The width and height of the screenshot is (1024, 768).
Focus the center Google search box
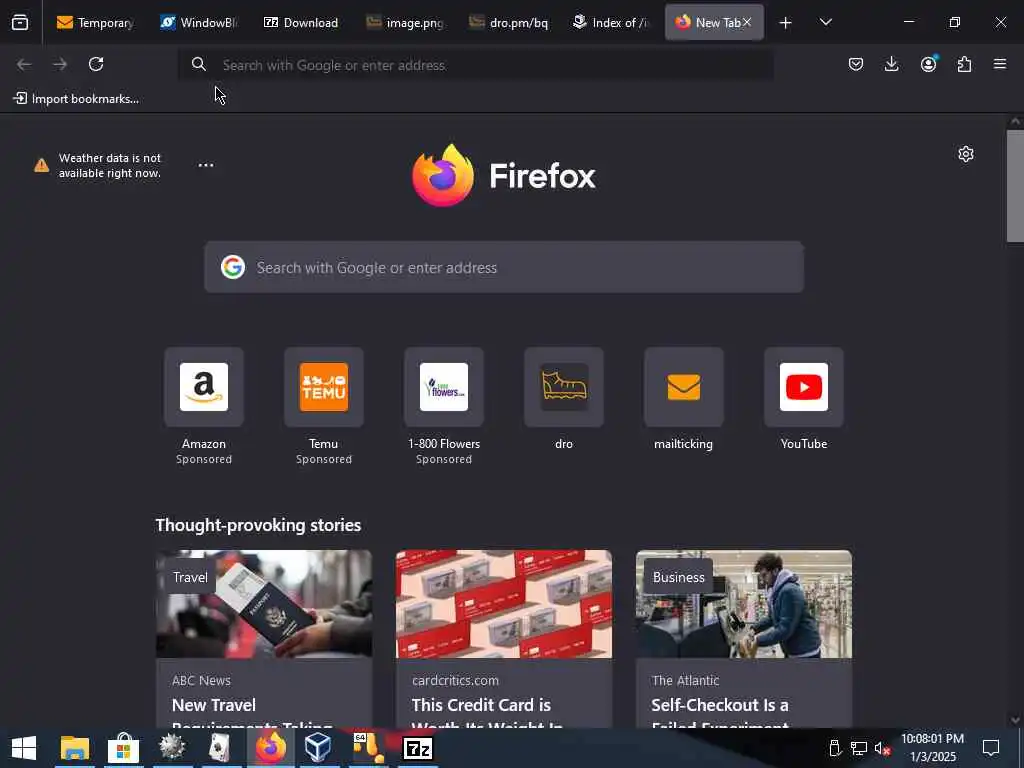(x=504, y=267)
